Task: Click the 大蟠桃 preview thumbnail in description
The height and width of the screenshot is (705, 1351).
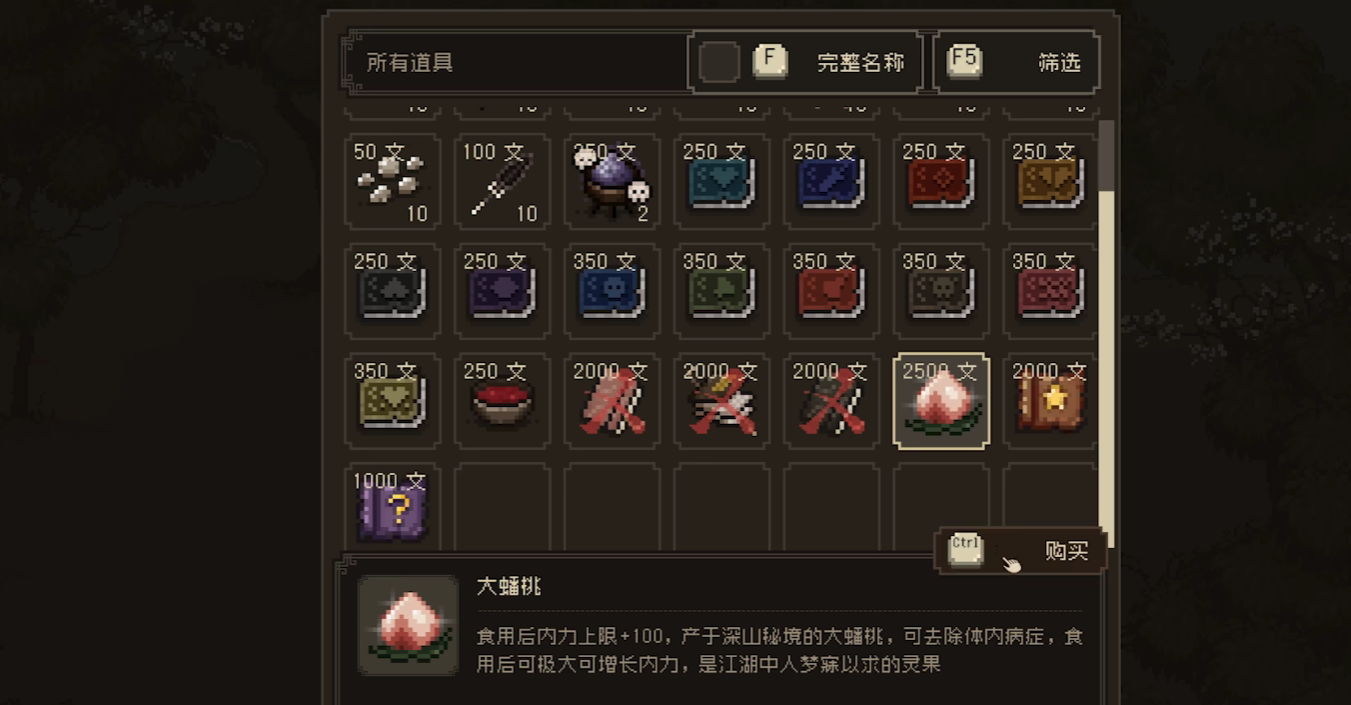Action: [x=408, y=625]
